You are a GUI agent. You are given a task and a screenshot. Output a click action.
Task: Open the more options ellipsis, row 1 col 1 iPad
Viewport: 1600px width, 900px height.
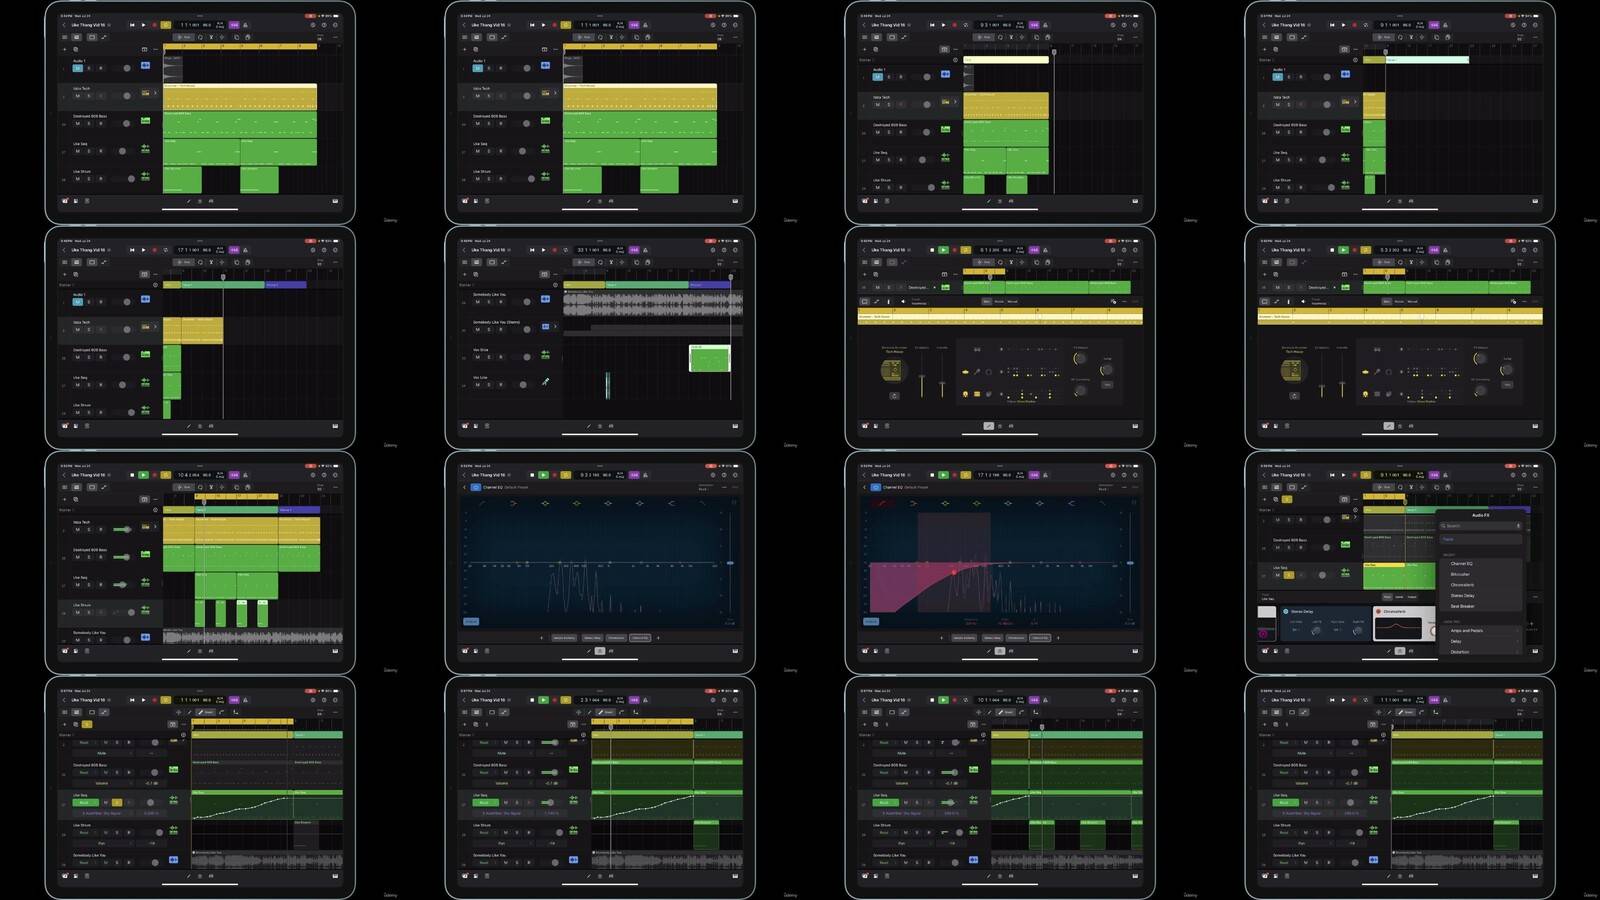(335, 37)
